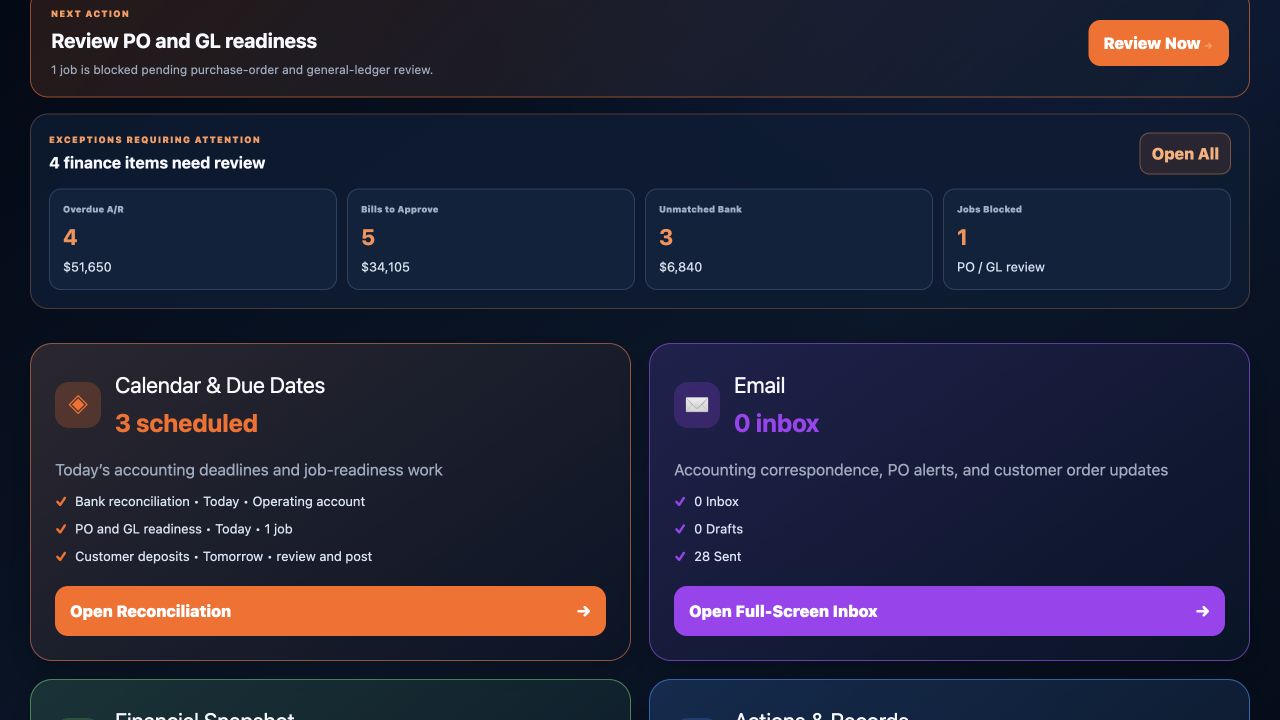Click the 'Review PO and GL readiness' heading
The image size is (1280, 720).
(x=184, y=41)
